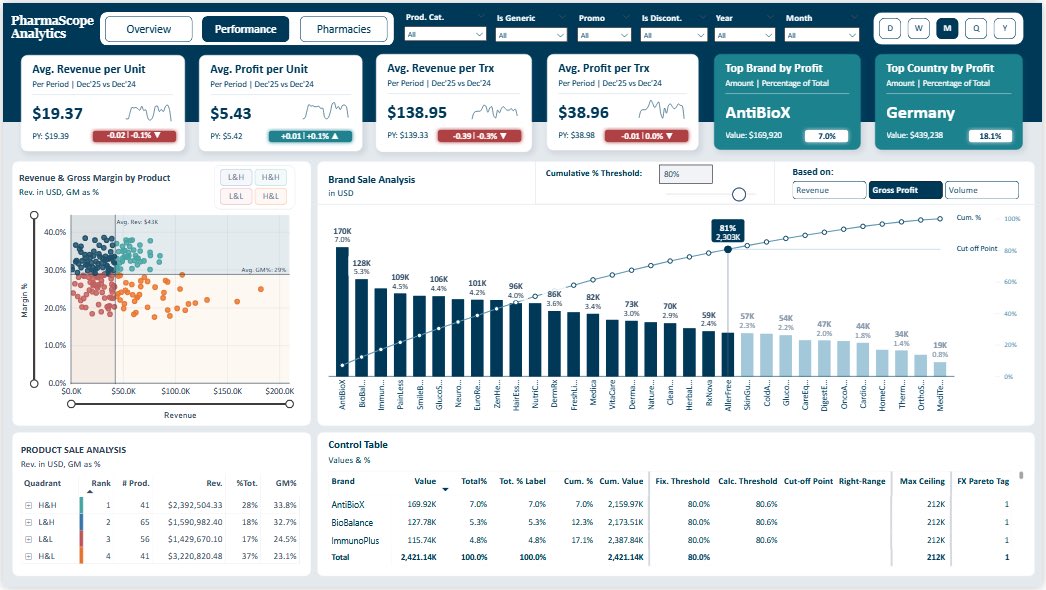Click the $2,392,504.33 revenue cell
The width and height of the screenshot is (1046, 590).
click(195, 505)
